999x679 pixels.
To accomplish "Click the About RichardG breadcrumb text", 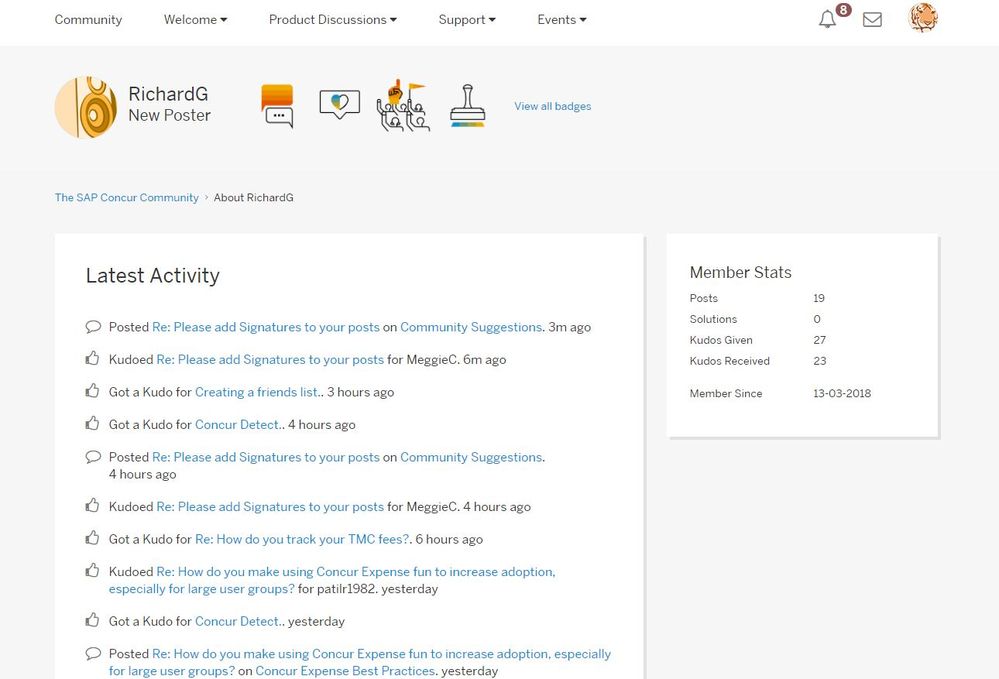I will pos(254,197).
